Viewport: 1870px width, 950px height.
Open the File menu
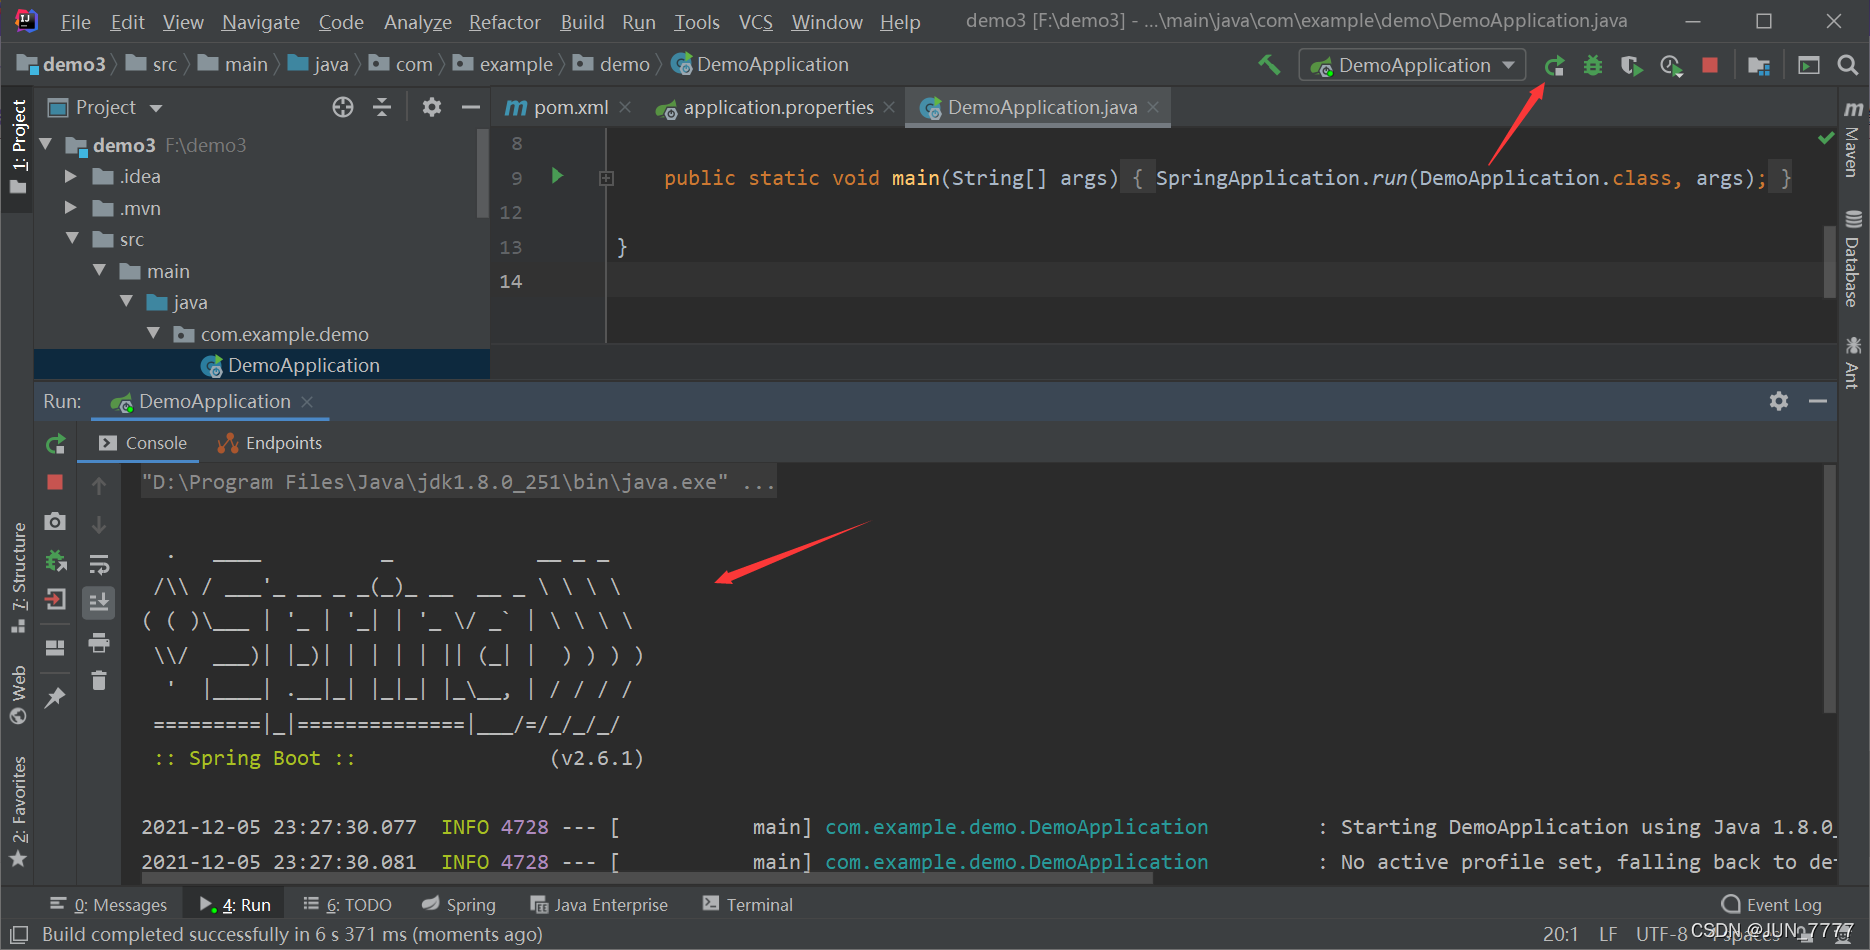(x=76, y=22)
